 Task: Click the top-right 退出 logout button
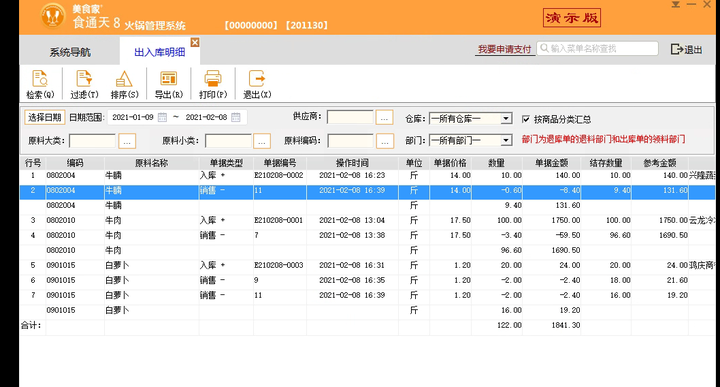pyautogui.click(x=686, y=49)
